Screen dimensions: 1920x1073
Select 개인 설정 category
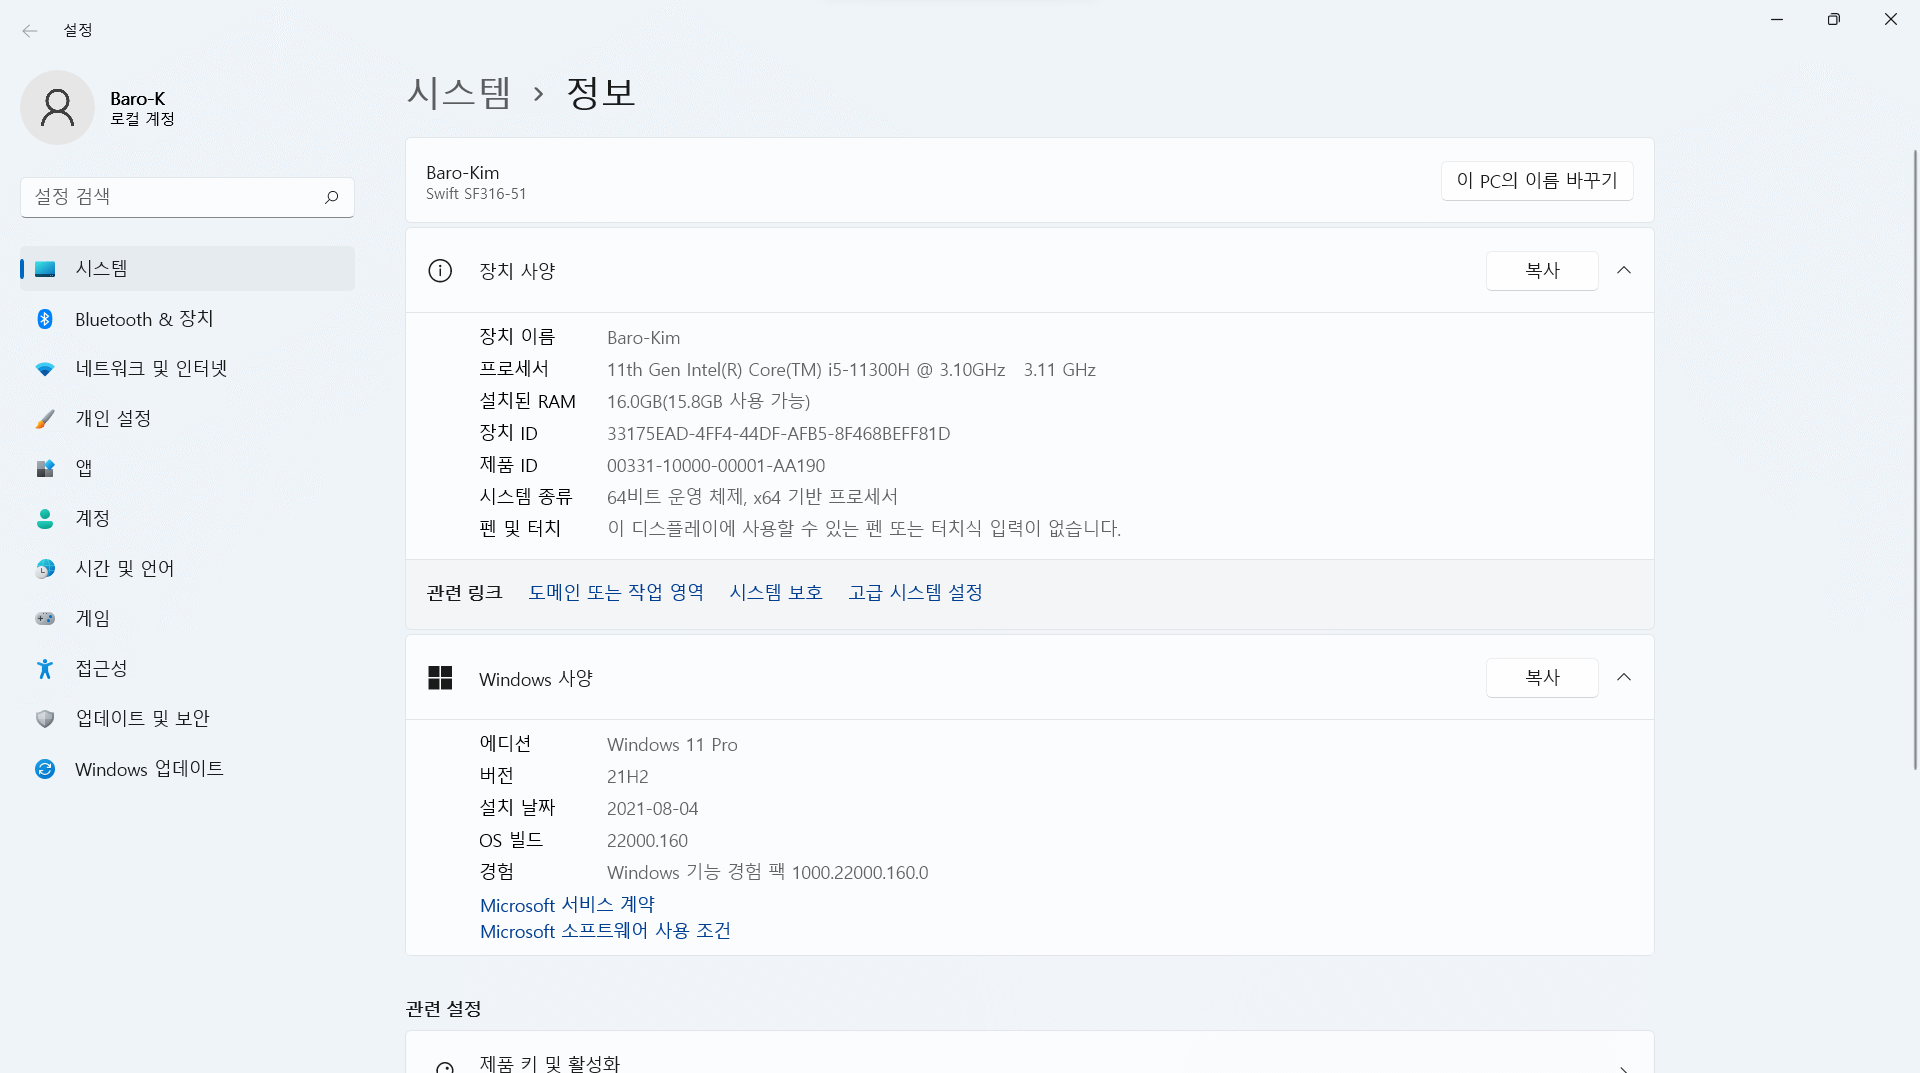pyautogui.click(x=187, y=419)
